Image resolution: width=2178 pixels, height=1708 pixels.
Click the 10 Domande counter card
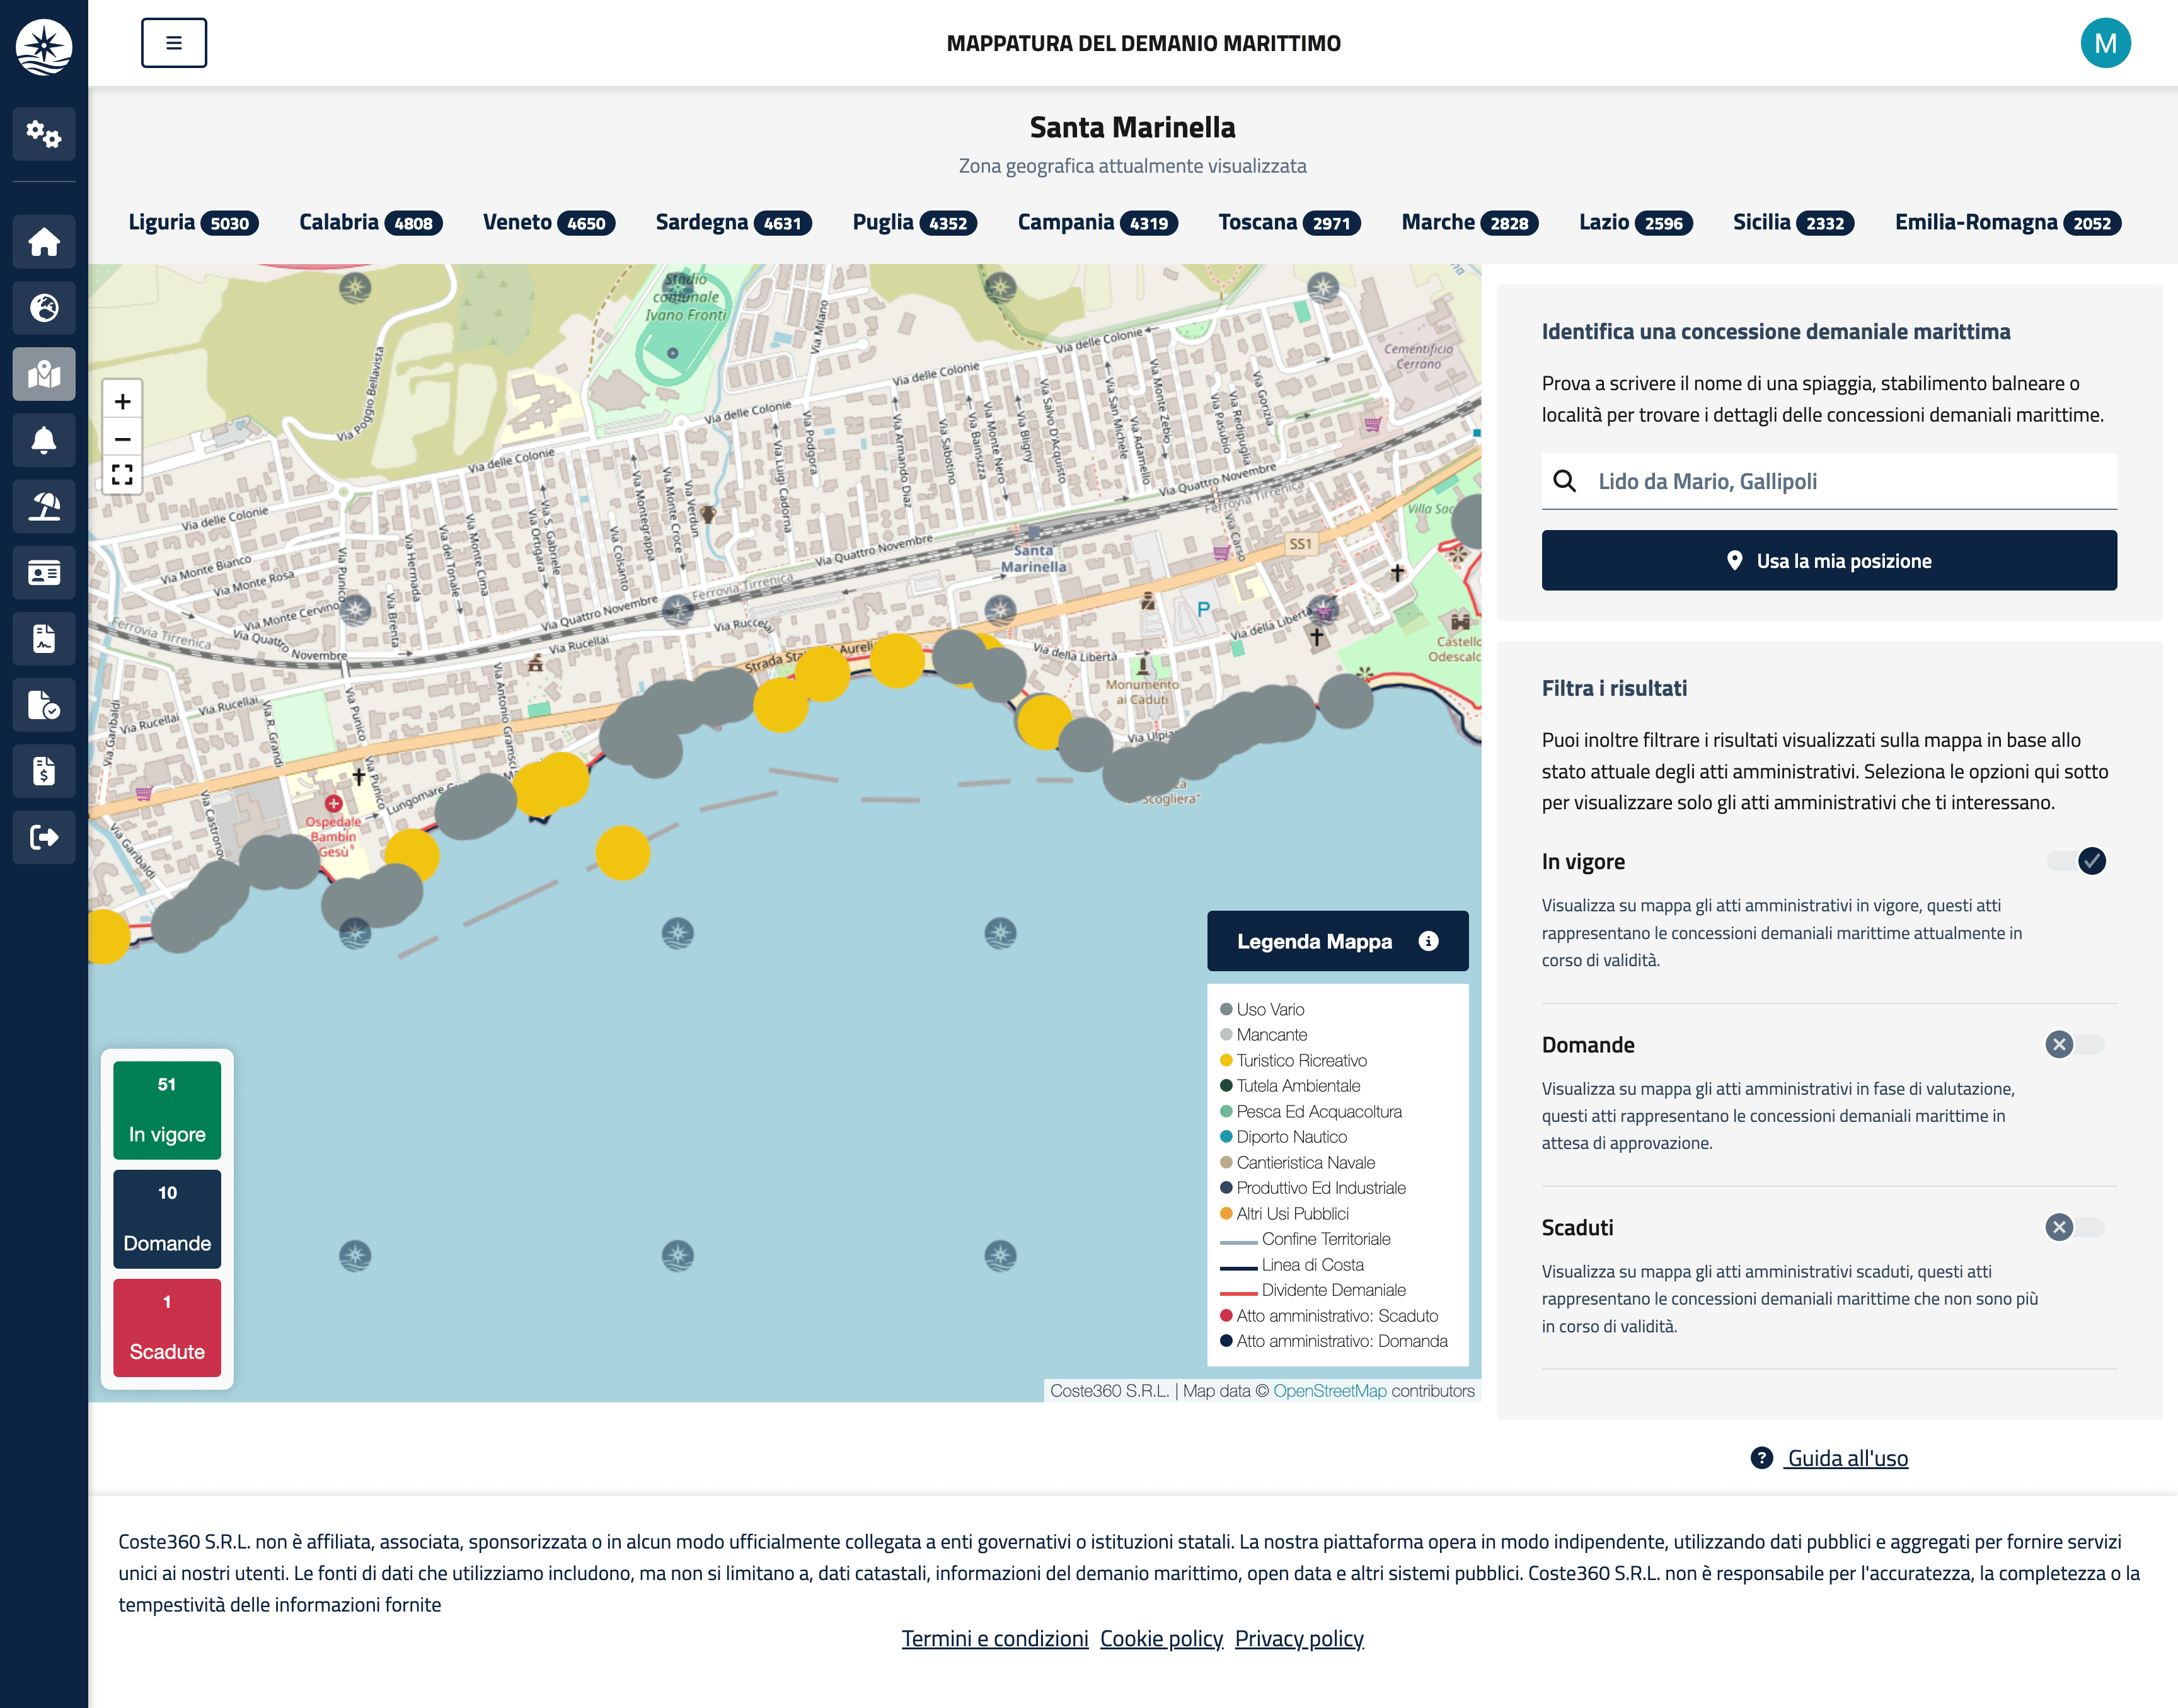tap(167, 1219)
